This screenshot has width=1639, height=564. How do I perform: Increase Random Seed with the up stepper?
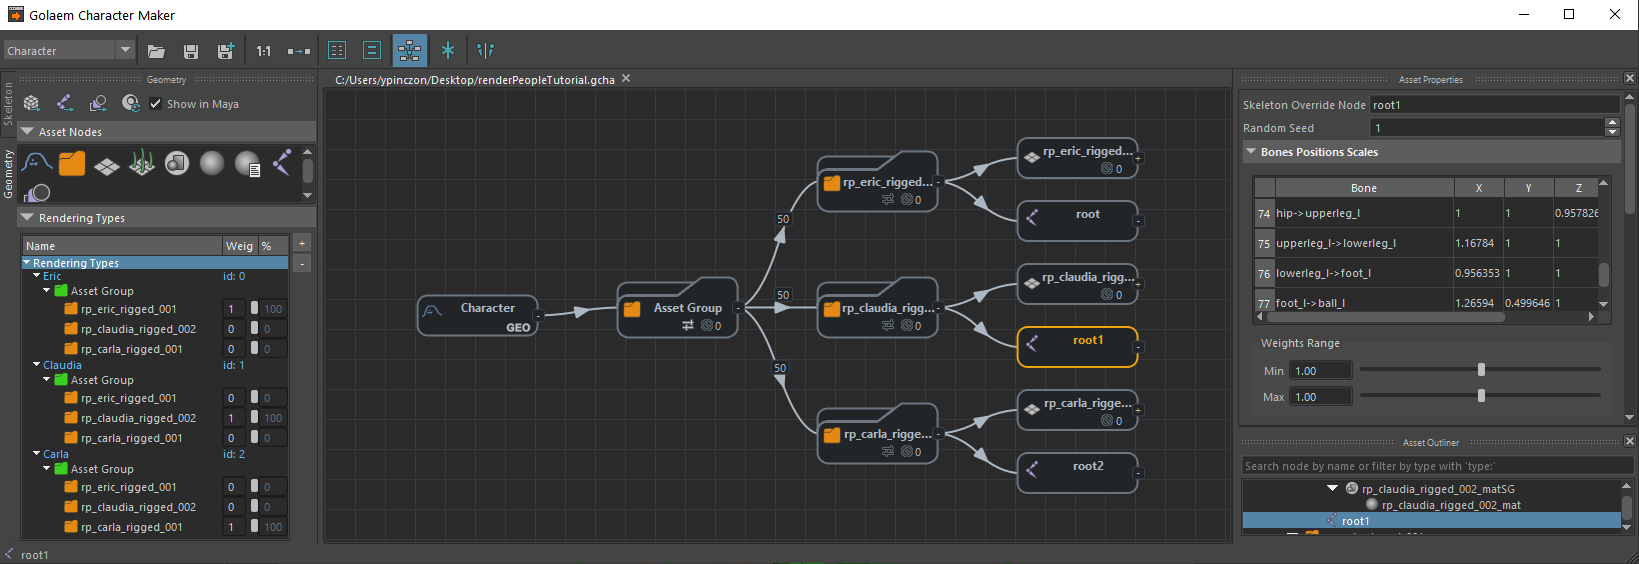[x=1612, y=122]
